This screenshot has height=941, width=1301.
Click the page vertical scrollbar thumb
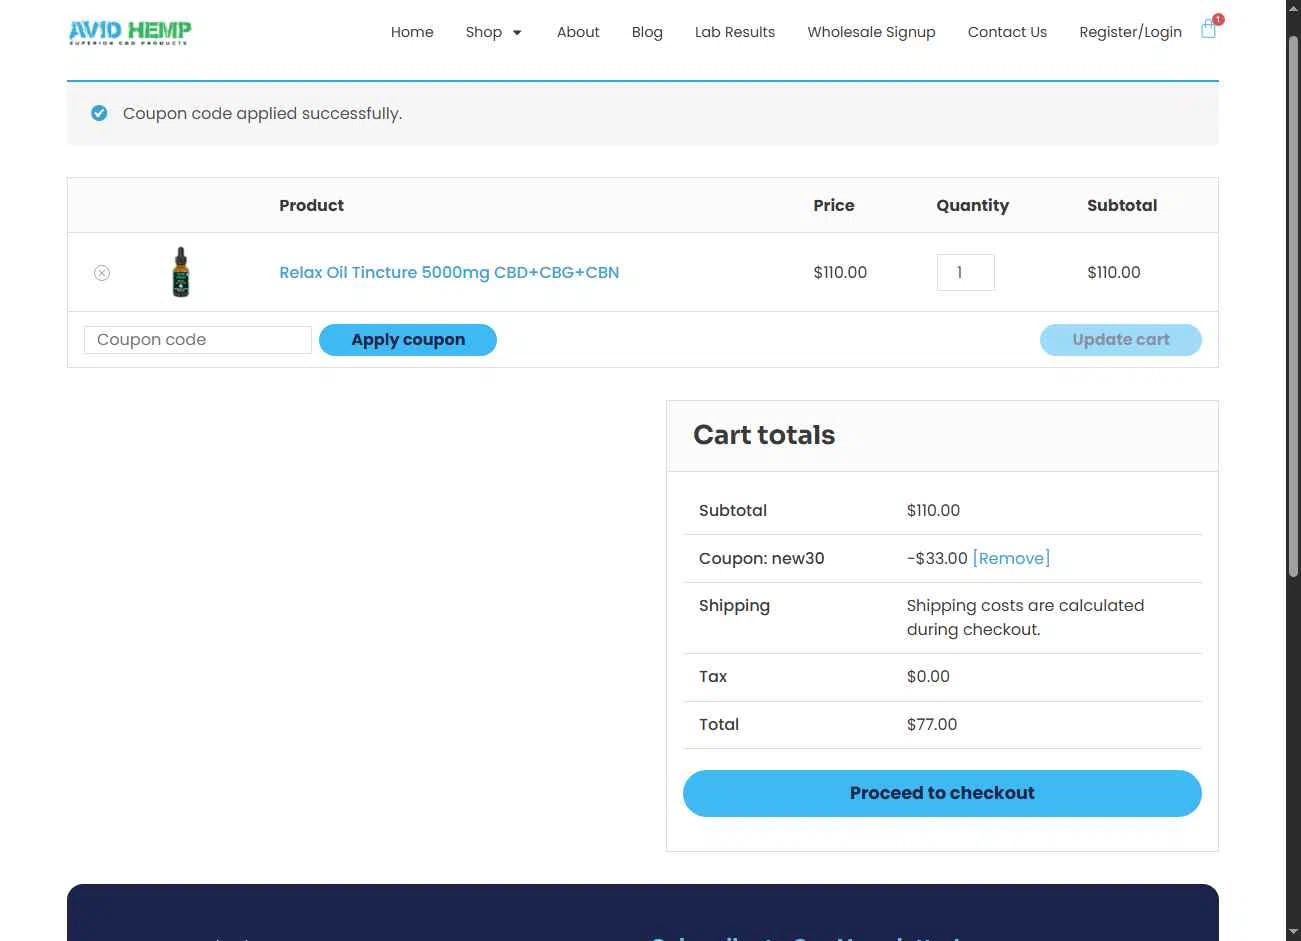click(x=1293, y=305)
